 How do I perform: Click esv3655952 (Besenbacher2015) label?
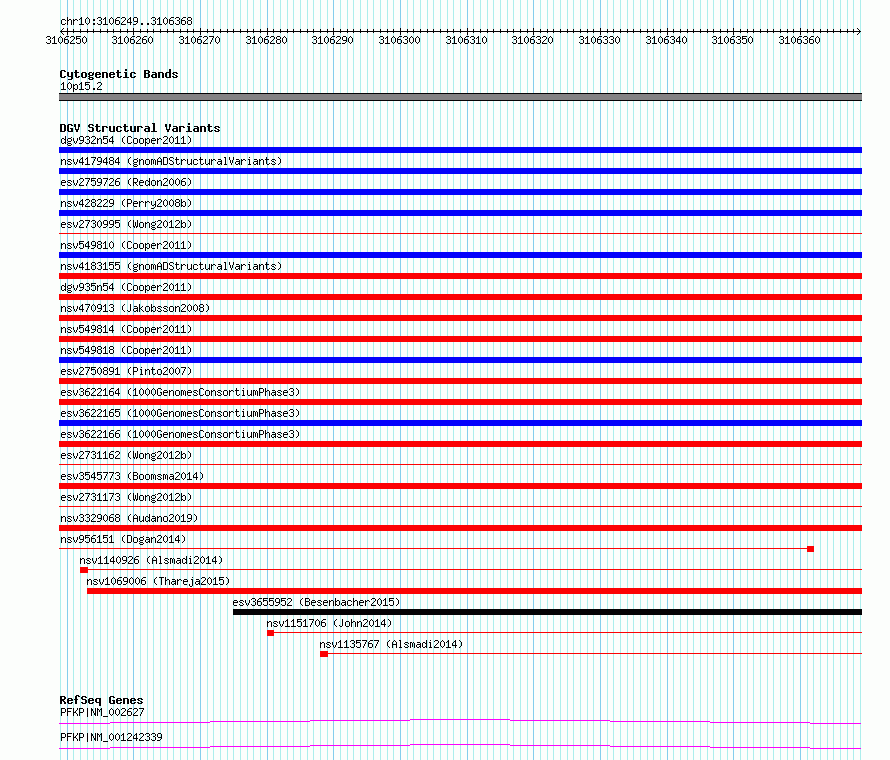coord(316,602)
